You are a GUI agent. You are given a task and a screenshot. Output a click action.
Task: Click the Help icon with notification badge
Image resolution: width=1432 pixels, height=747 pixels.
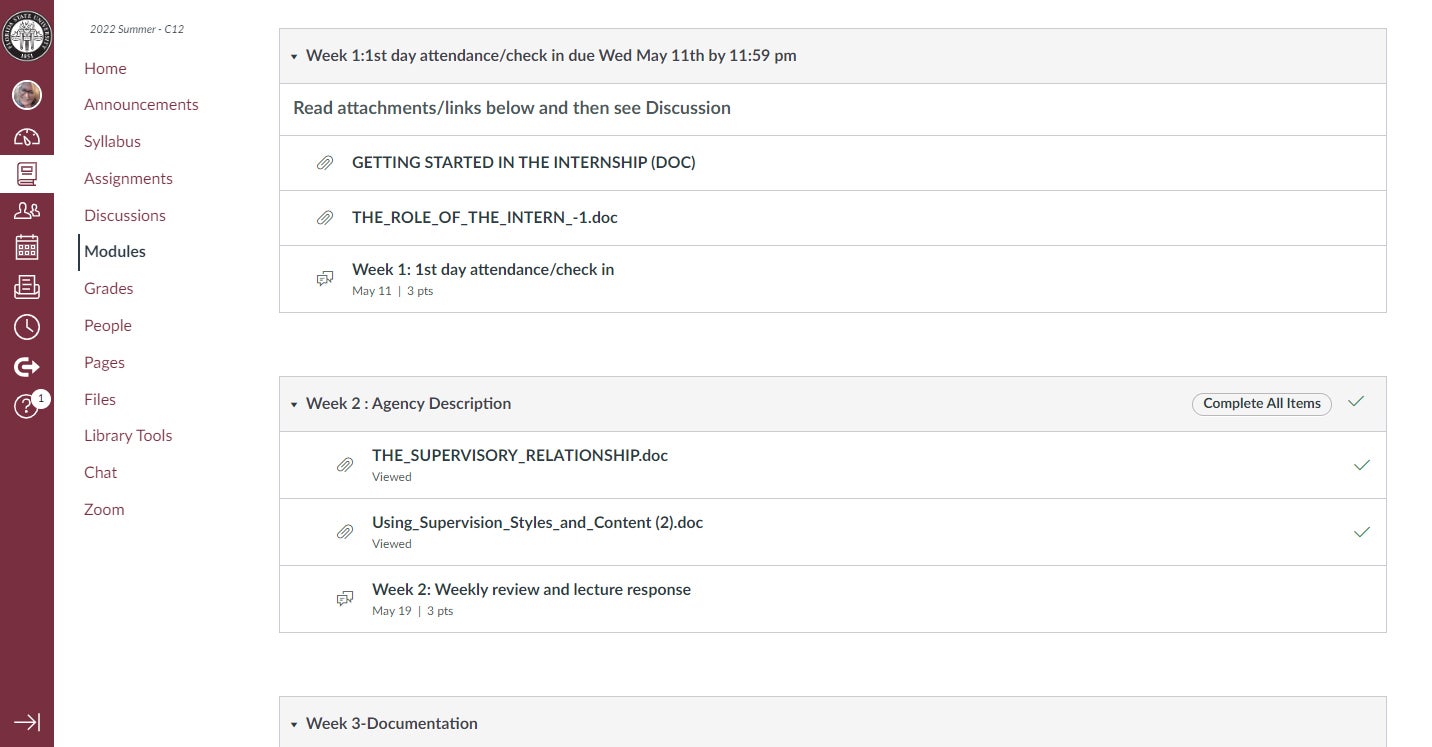pos(27,406)
